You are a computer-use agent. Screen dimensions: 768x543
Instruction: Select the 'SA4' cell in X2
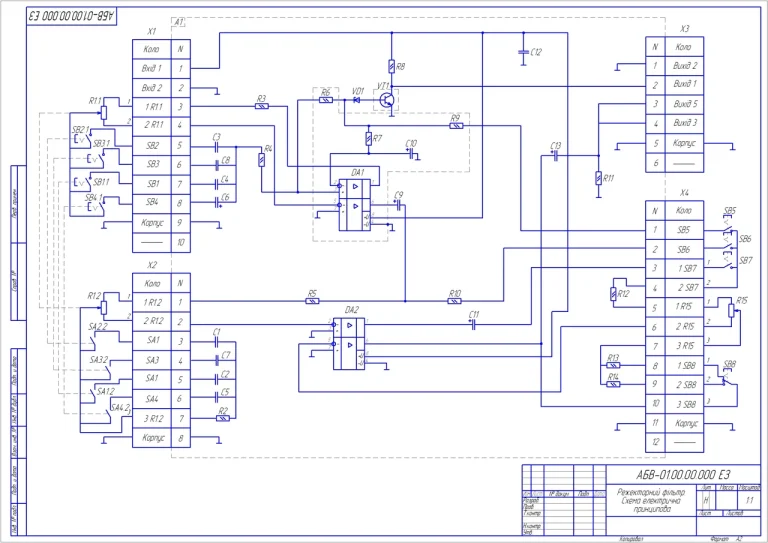pyautogui.click(x=152, y=399)
